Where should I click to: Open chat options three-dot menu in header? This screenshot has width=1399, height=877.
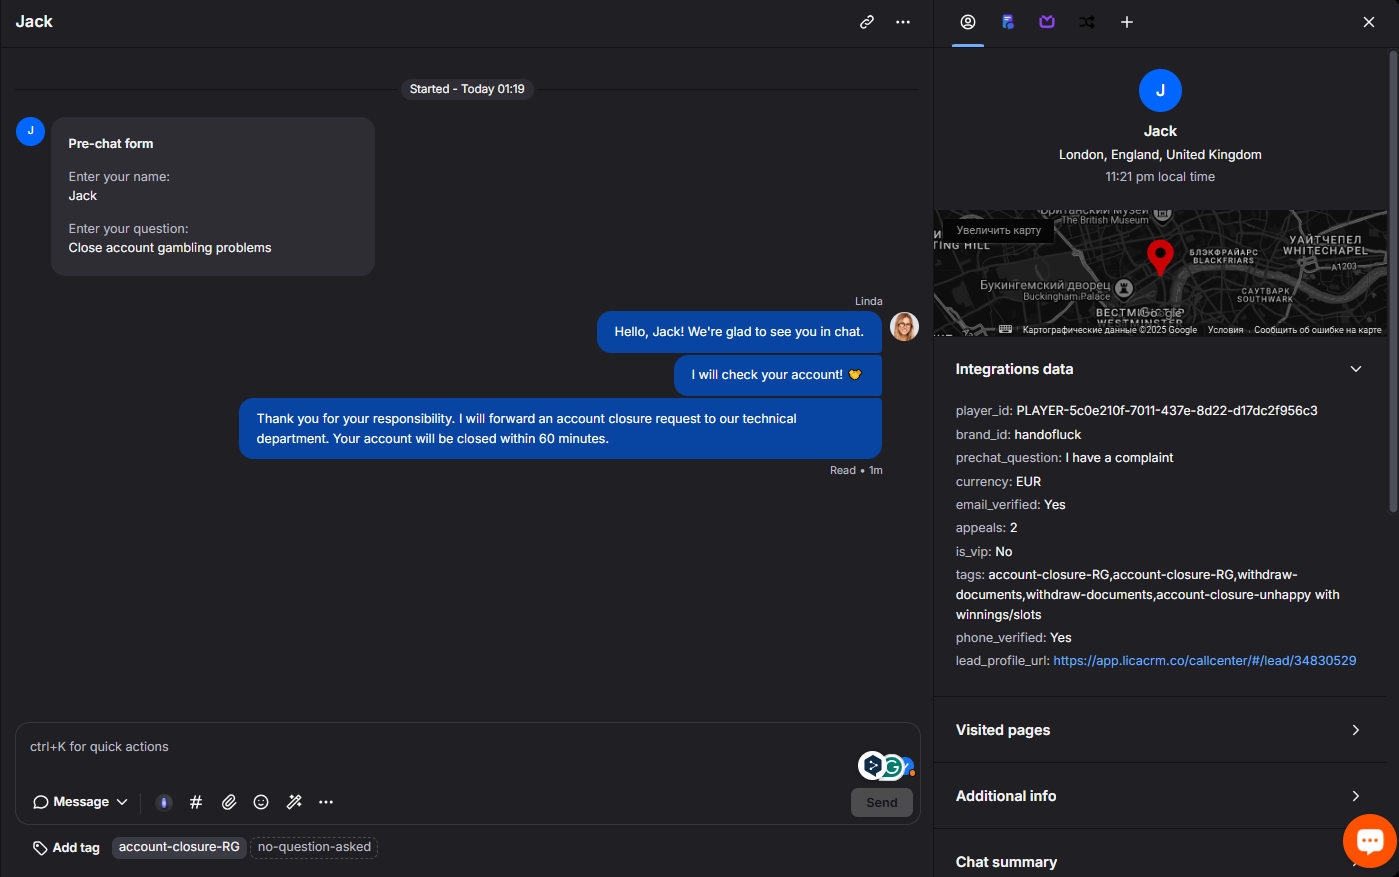click(903, 22)
